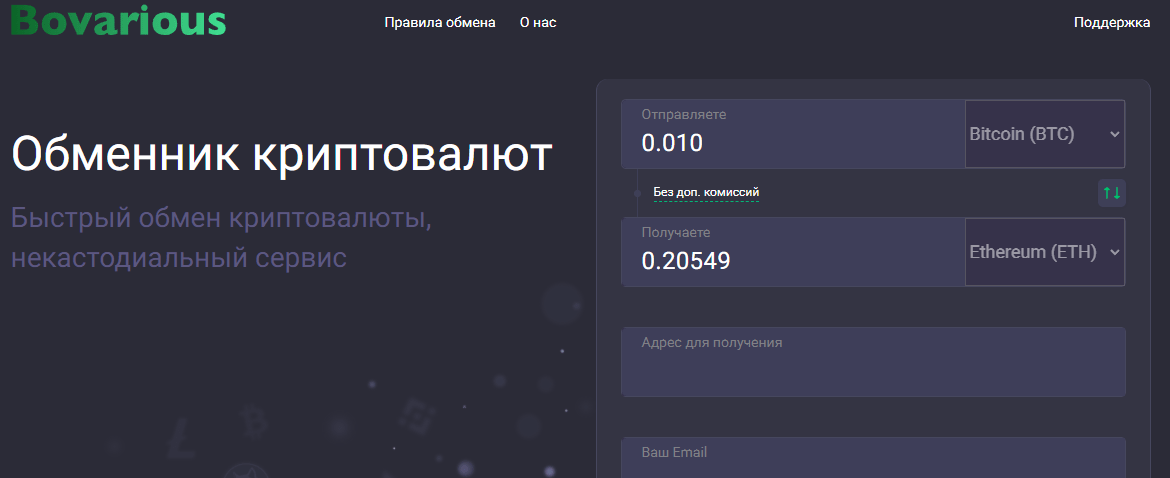Expand the Ethereum (ETH) currency dropdown
Image resolution: width=1170 pixels, height=478 pixels.
click(x=1045, y=252)
